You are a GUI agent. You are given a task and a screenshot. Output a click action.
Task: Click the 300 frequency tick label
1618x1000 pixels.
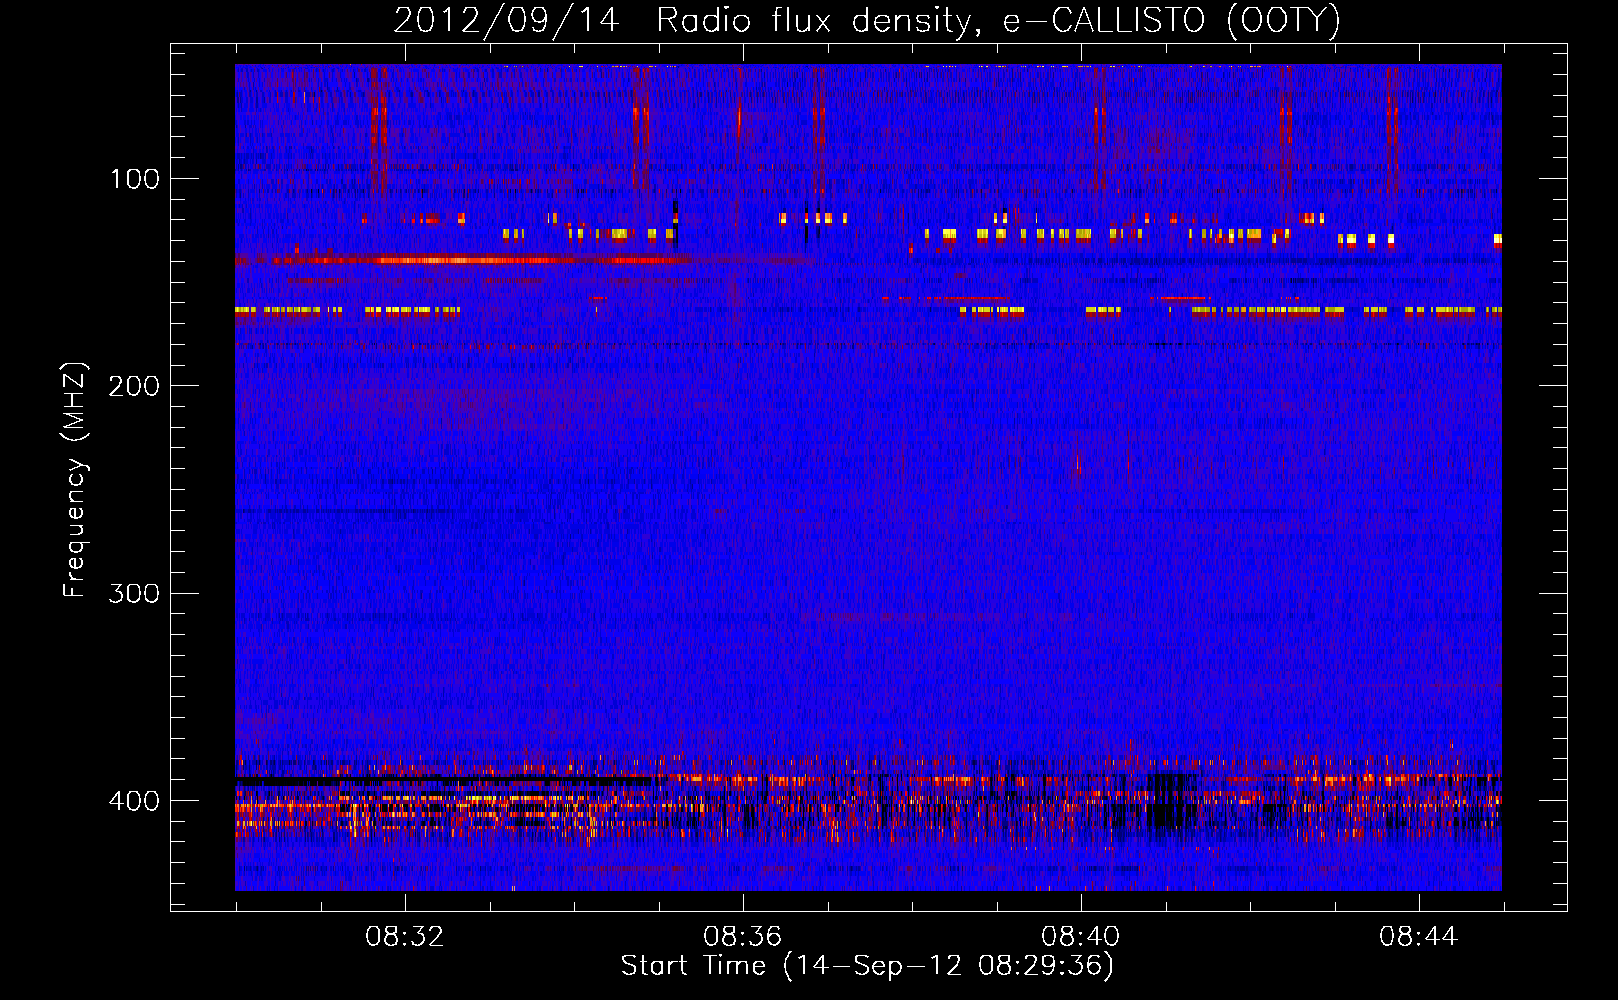134,593
